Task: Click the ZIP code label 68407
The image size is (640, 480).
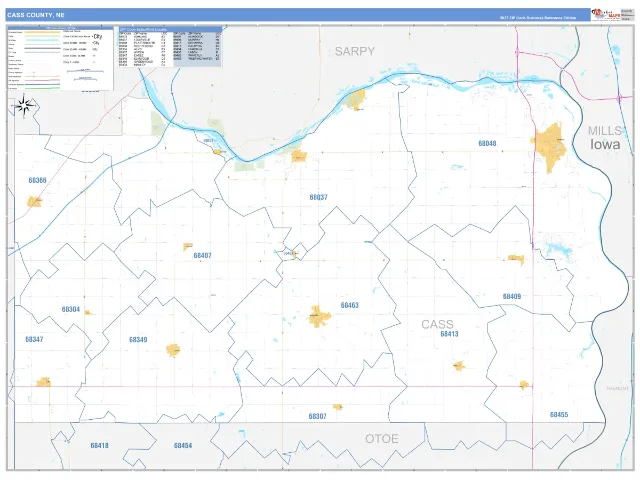Action: pyautogui.click(x=202, y=256)
